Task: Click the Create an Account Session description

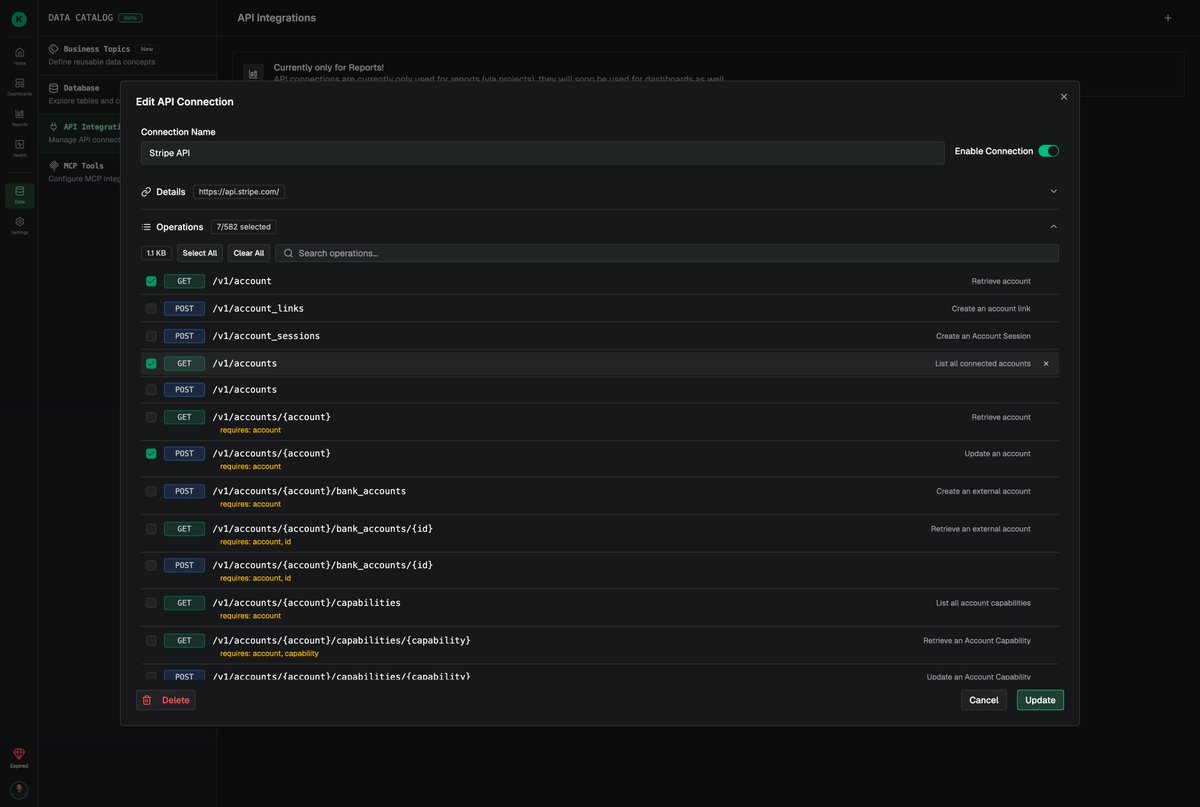Action: 983,336
